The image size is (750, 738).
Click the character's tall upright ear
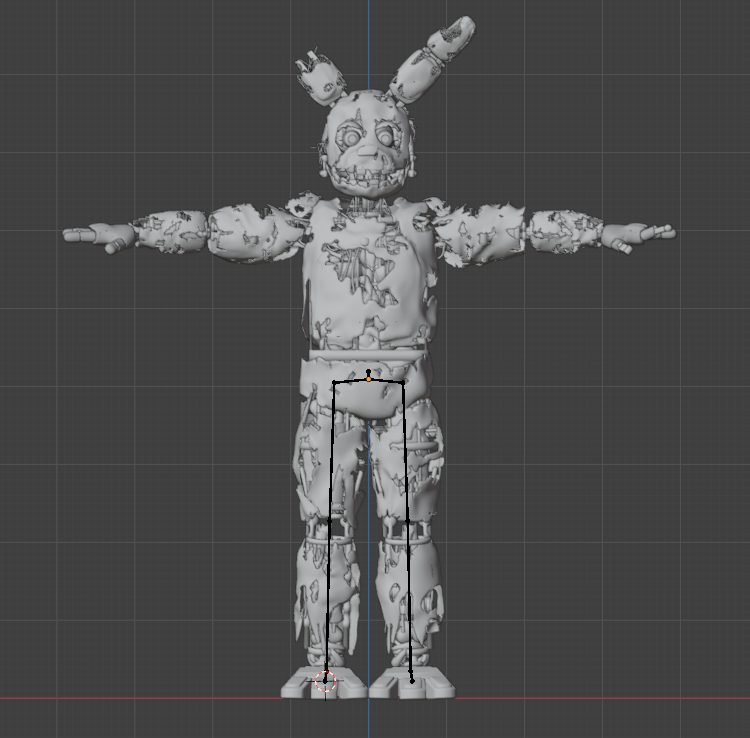click(x=433, y=60)
